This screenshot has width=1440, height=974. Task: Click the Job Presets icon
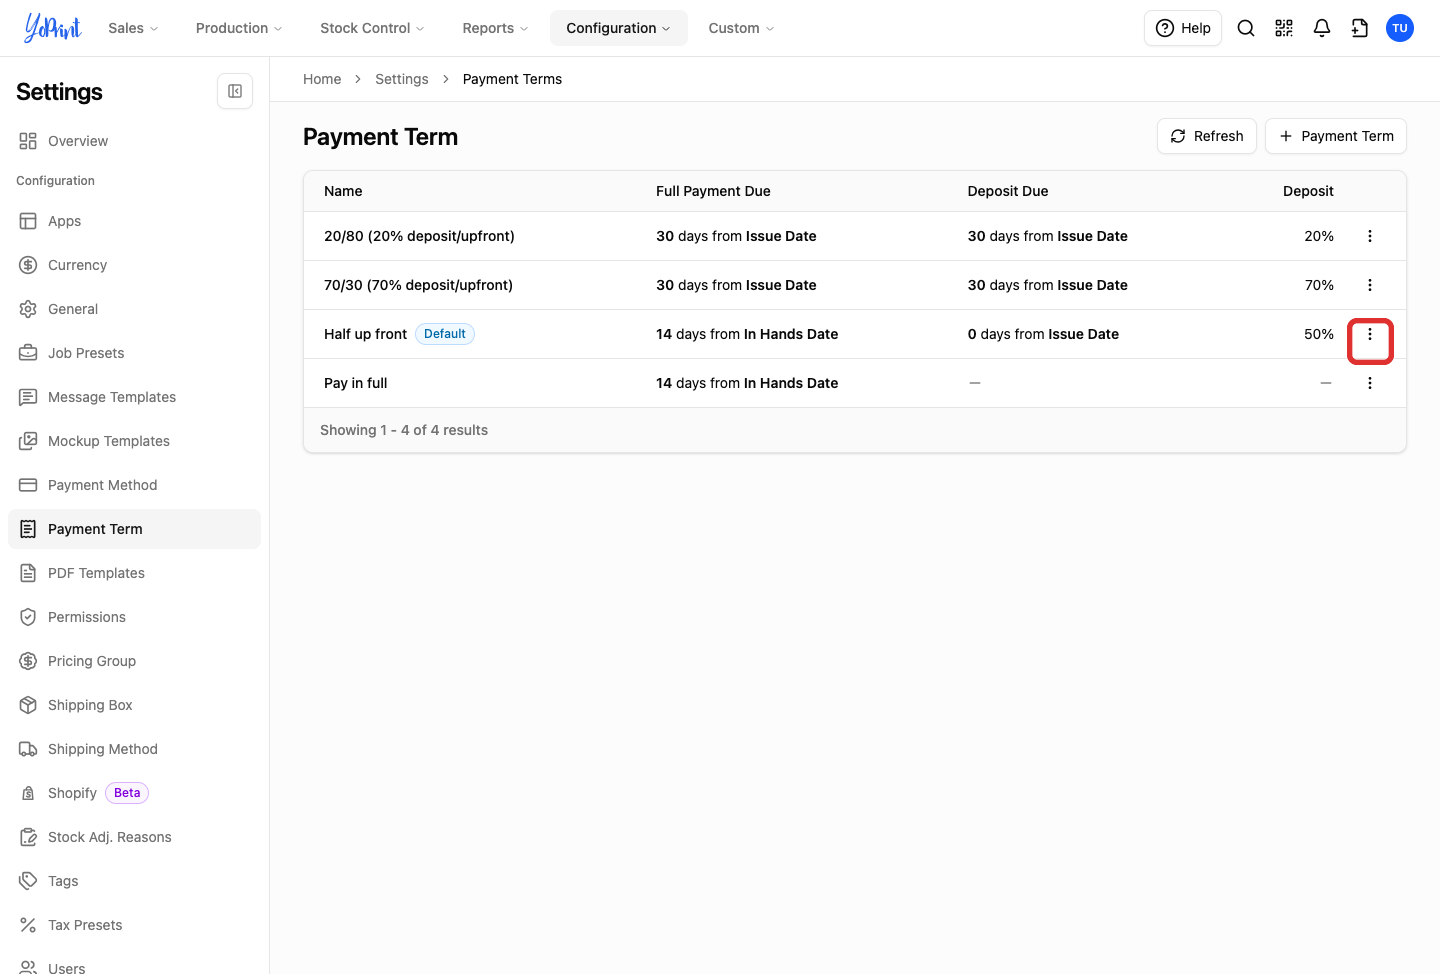28,353
